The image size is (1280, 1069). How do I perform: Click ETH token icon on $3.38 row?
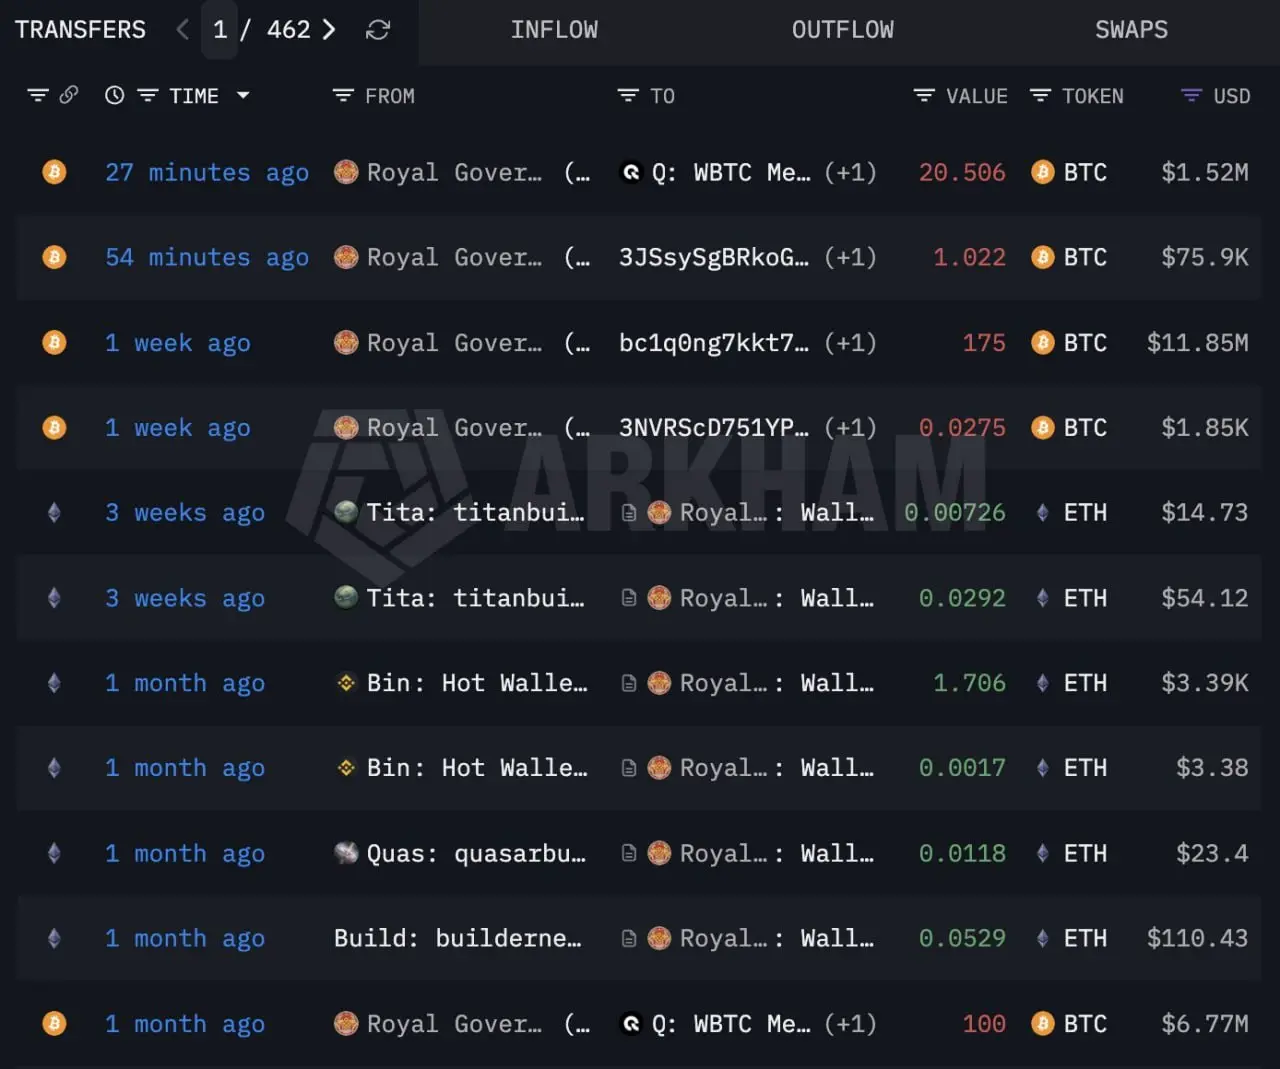coord(1043,768)
